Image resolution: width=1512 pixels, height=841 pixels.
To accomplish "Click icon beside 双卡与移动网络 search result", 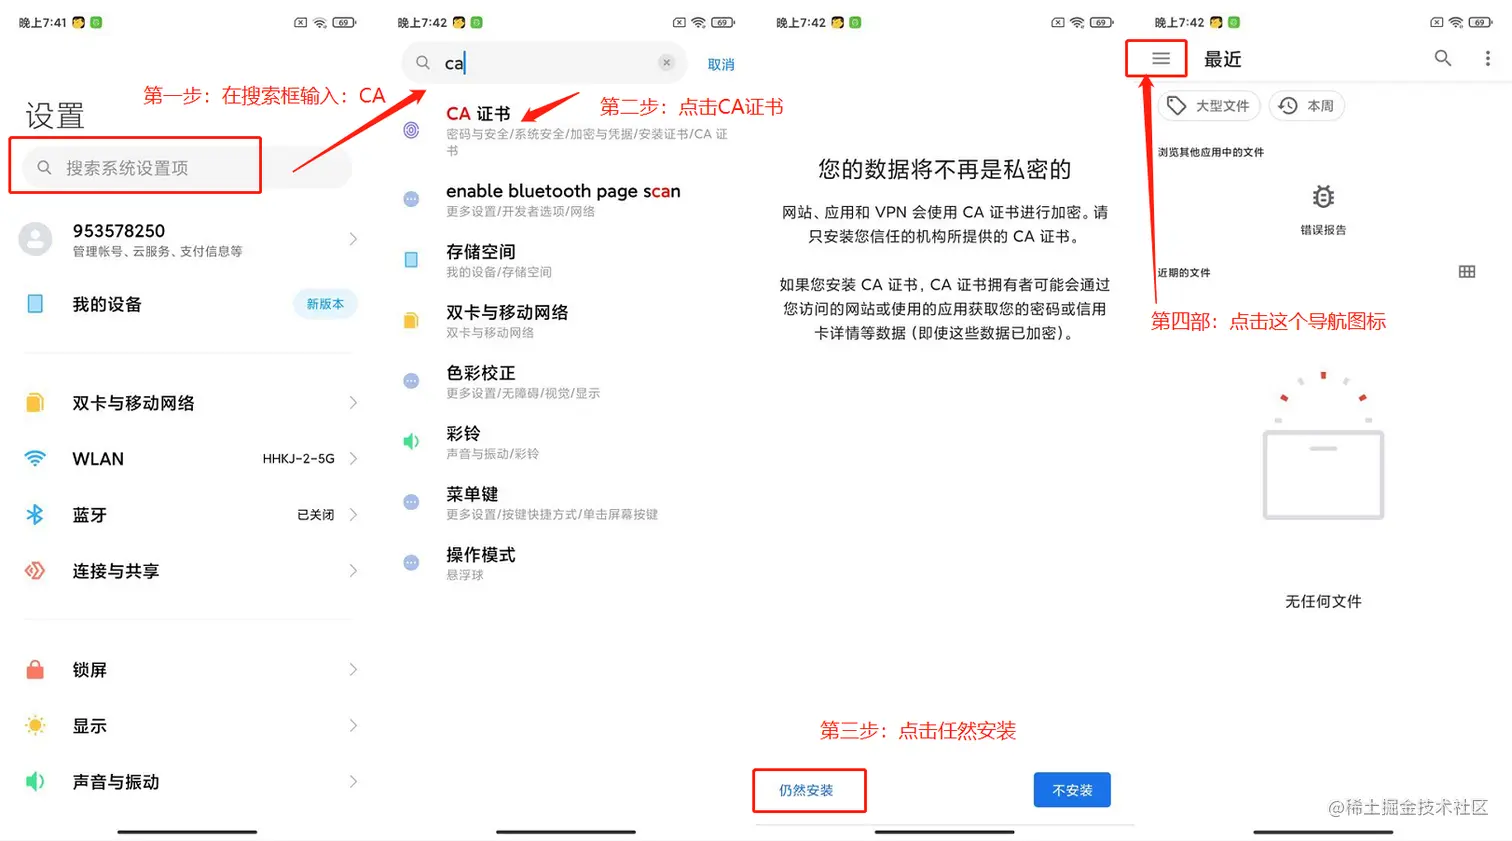I will click(x=411, y=320).
